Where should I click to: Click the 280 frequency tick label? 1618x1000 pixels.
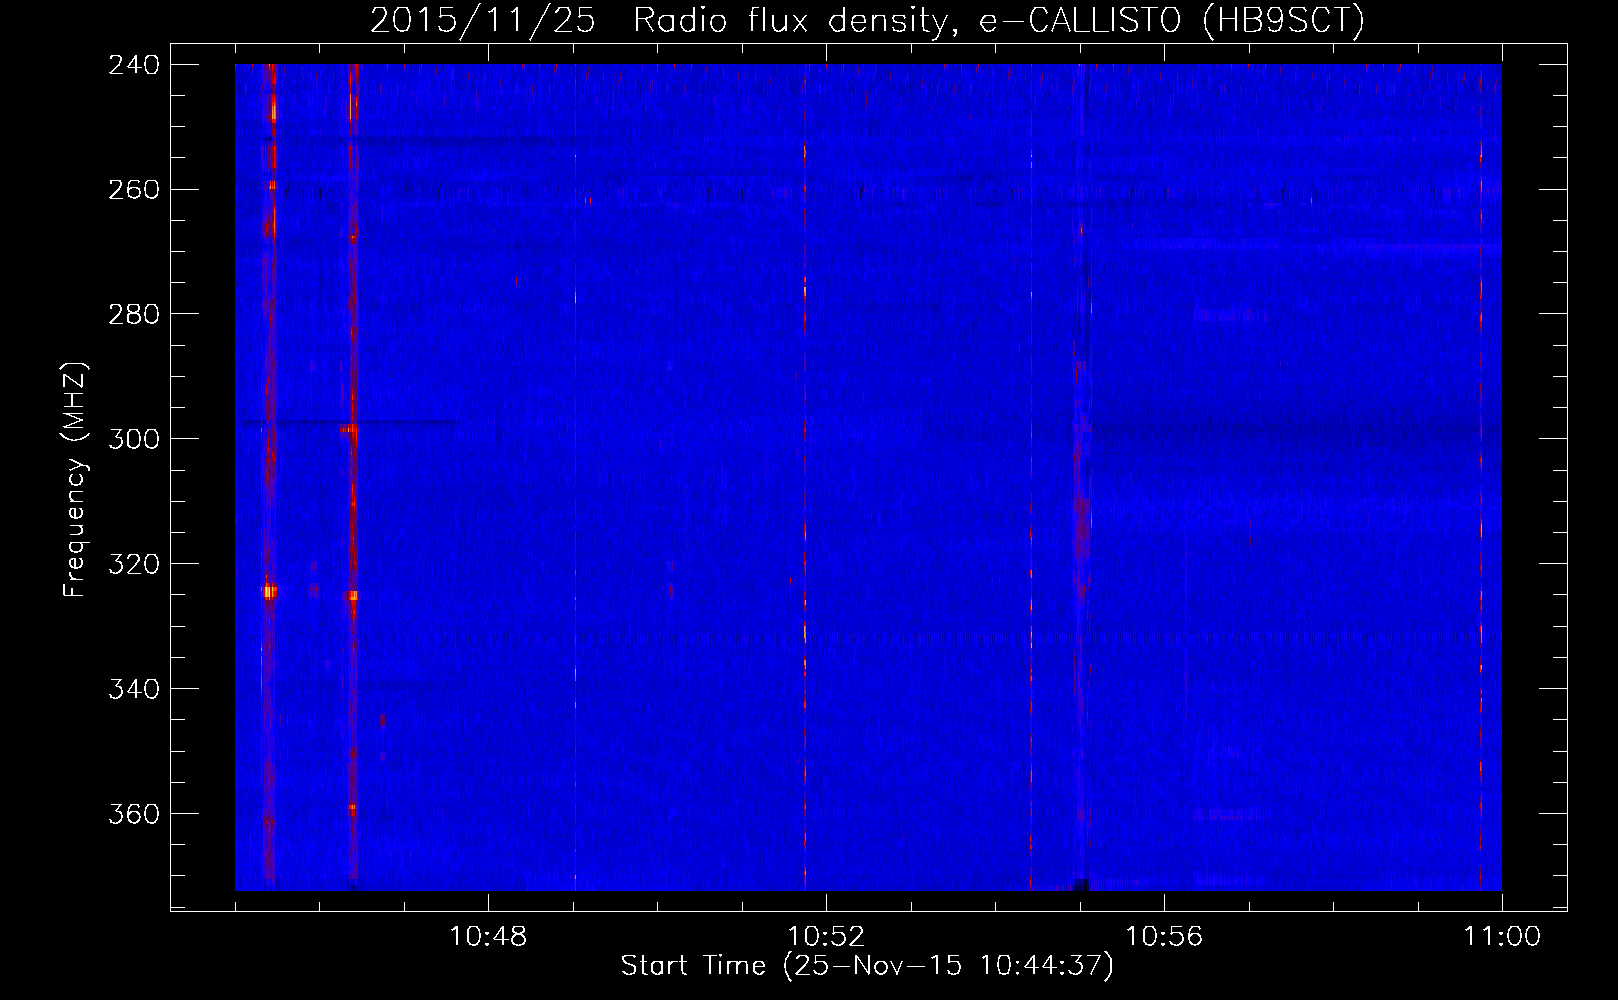[134, 314]
